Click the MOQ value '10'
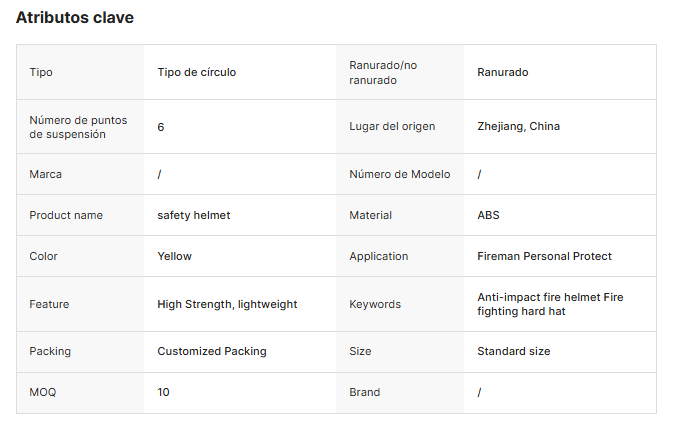The width and height of the screenshot is (697, 427). click(x=163, y=392)
